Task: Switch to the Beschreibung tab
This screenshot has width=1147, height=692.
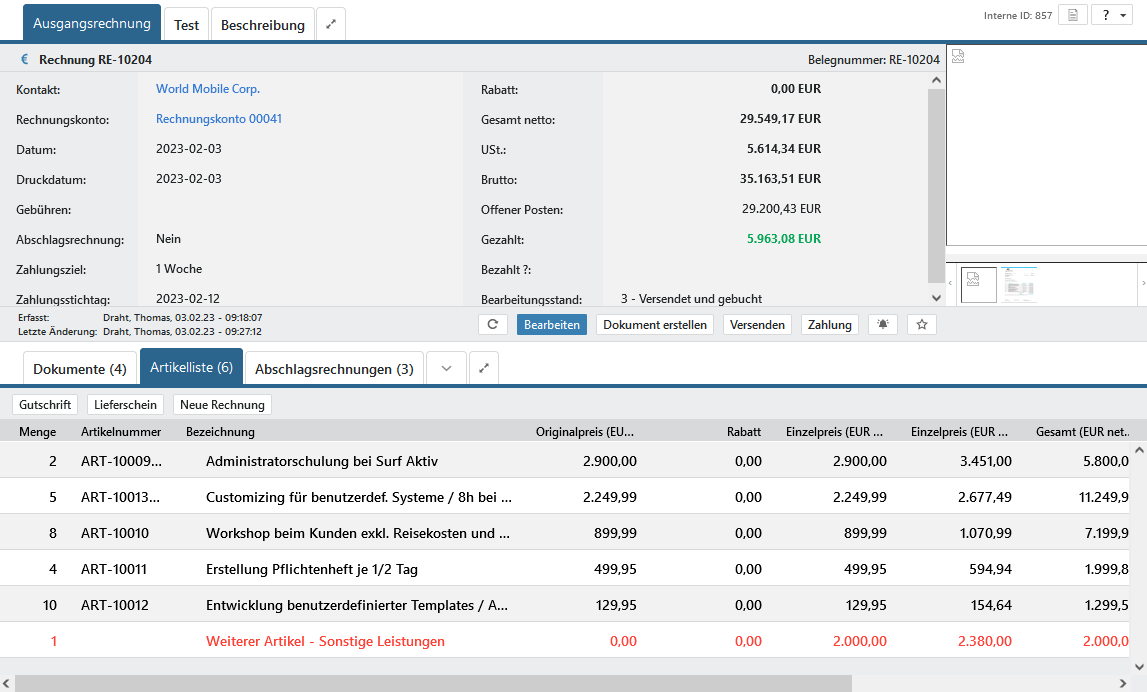Action: tap(262, 25)
